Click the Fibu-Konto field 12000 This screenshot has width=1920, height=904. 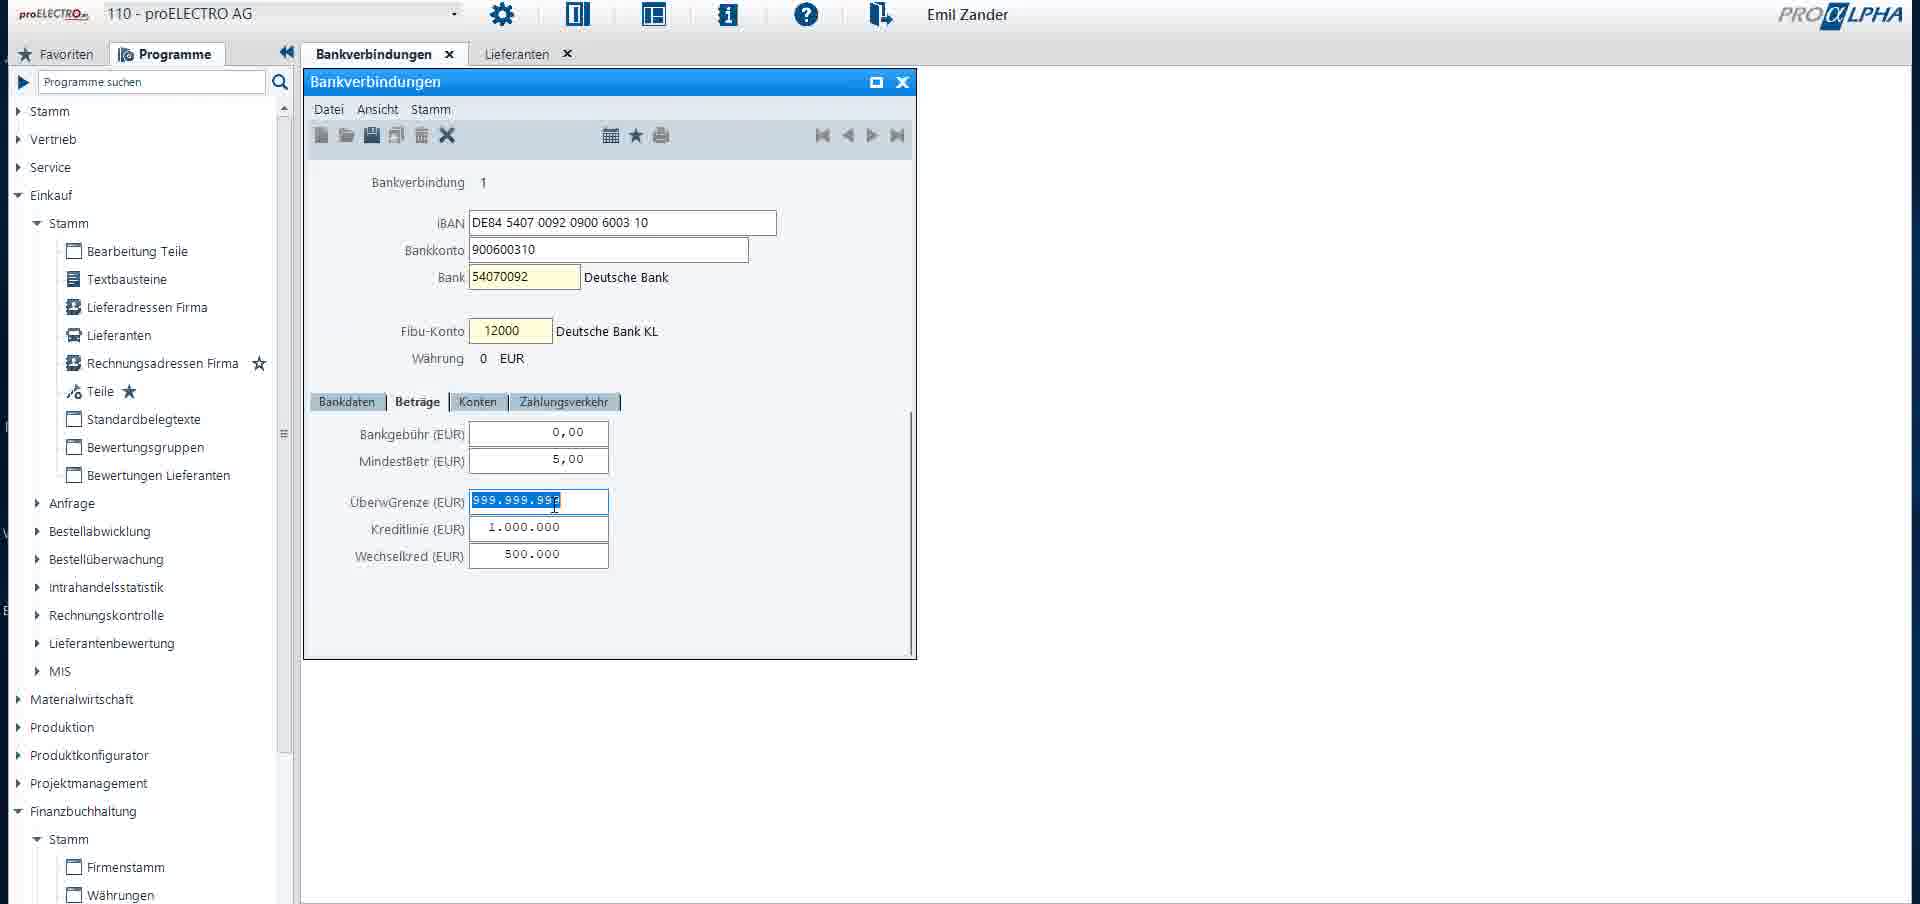(x=510, y=331)
